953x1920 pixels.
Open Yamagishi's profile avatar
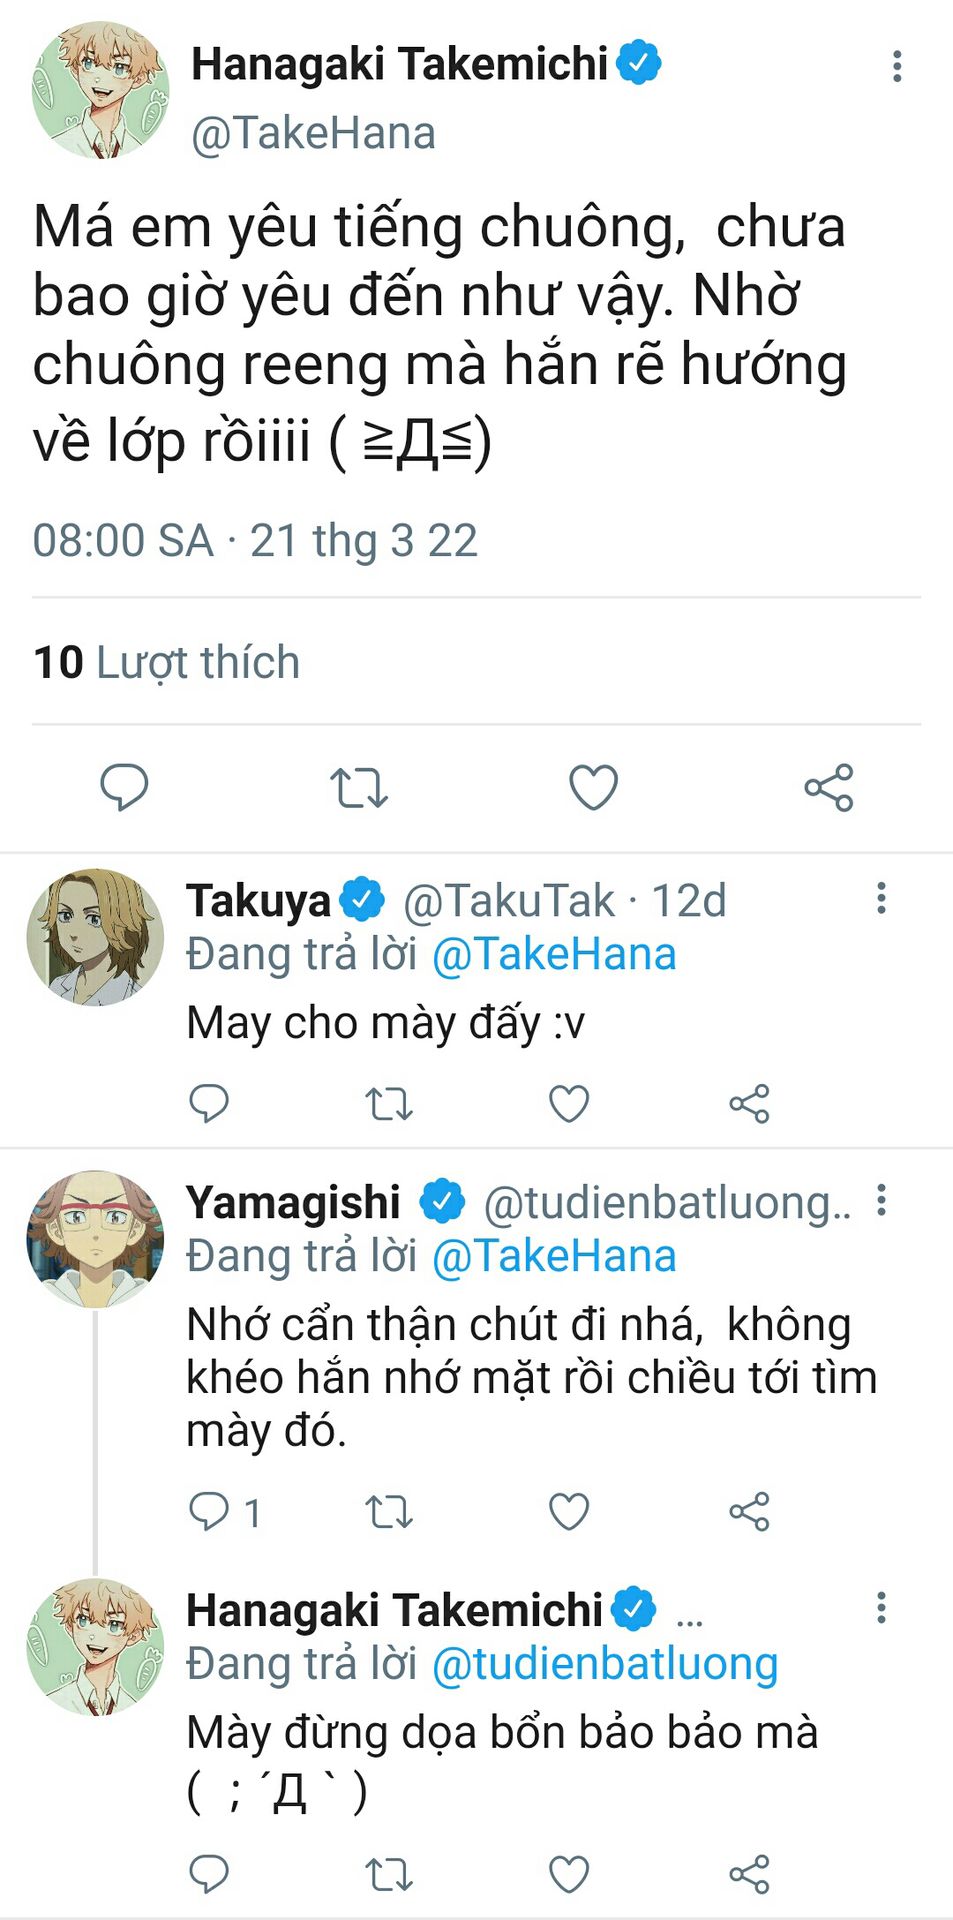[x=95, y=1239]
